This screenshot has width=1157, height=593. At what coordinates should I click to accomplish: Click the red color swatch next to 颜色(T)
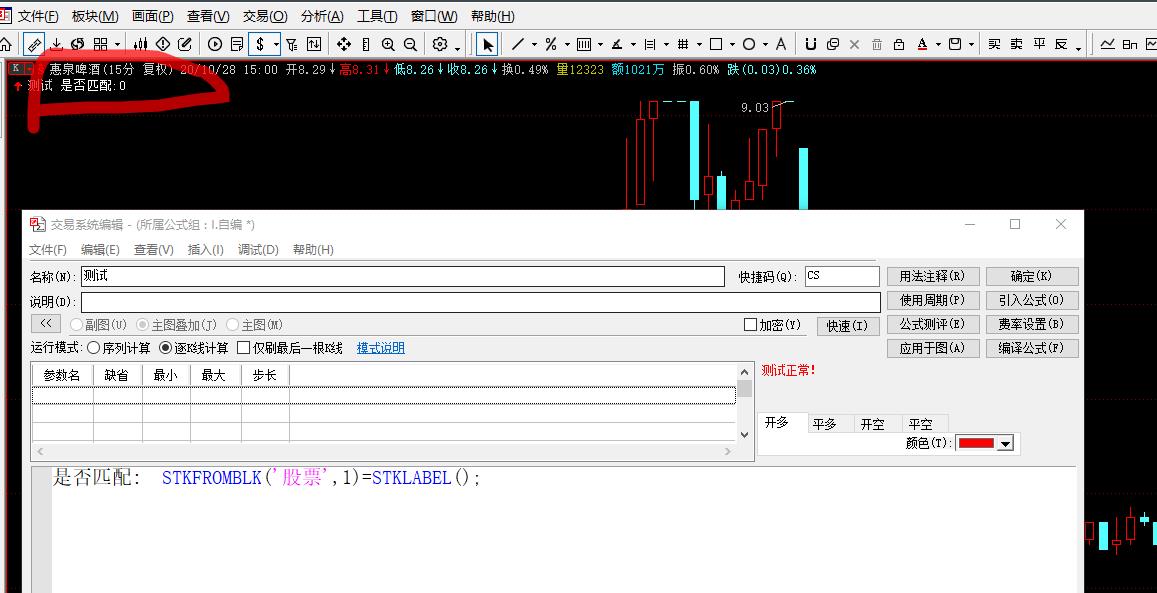977,443
